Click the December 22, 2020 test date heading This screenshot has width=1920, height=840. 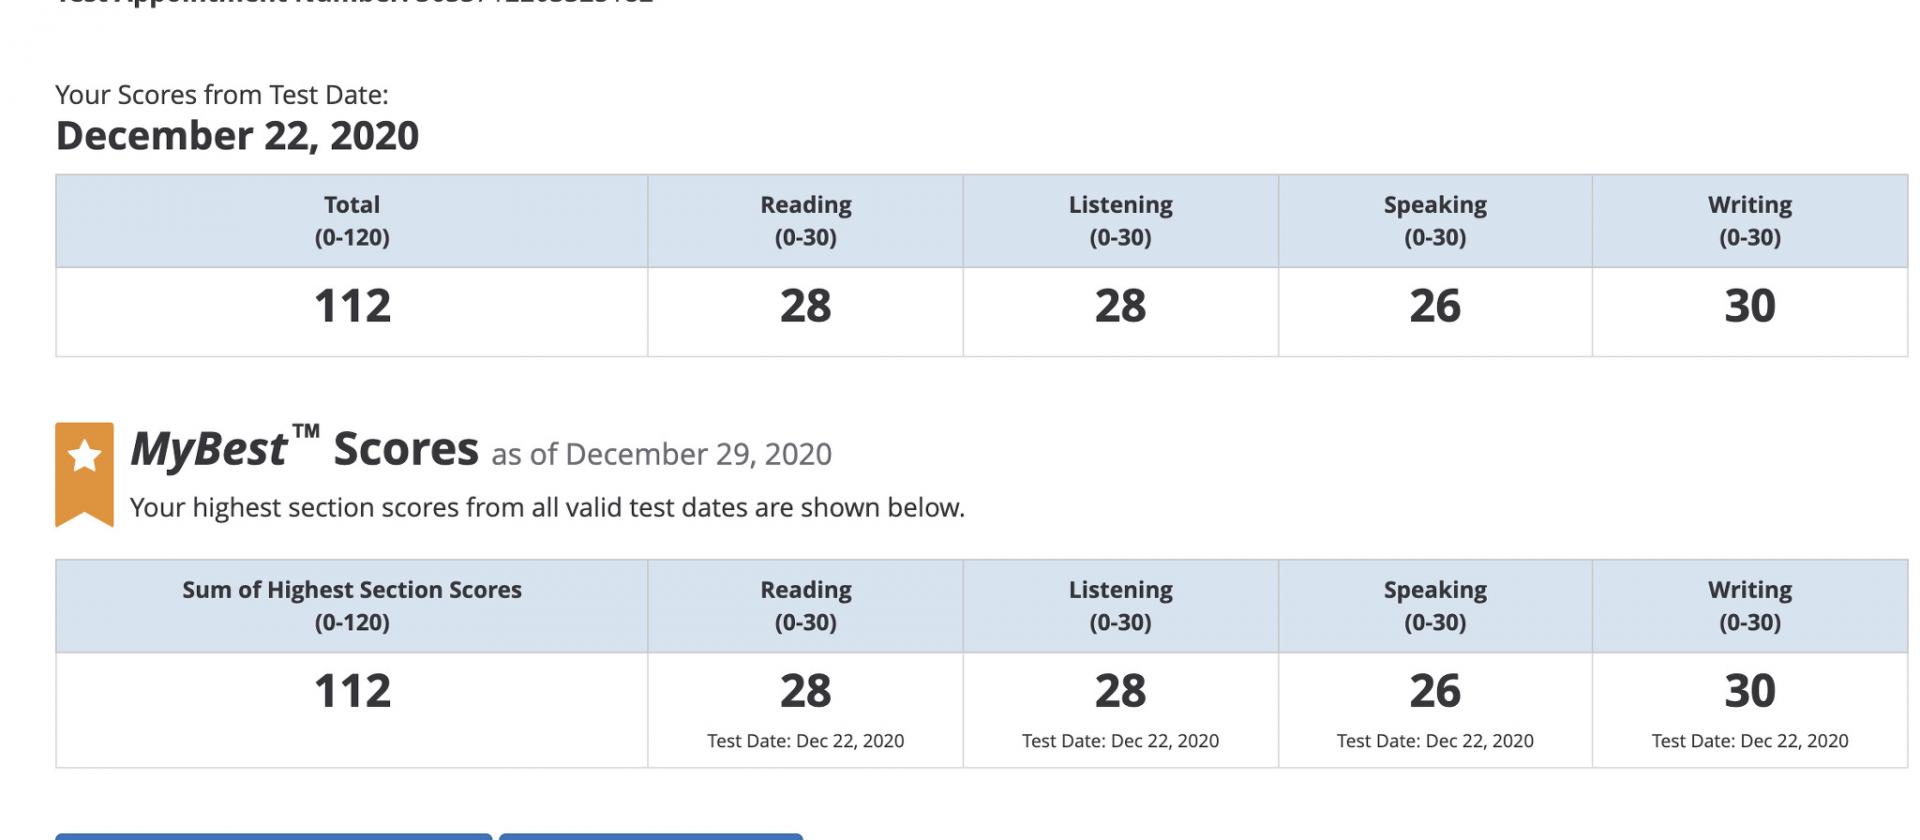click(237, 136)
